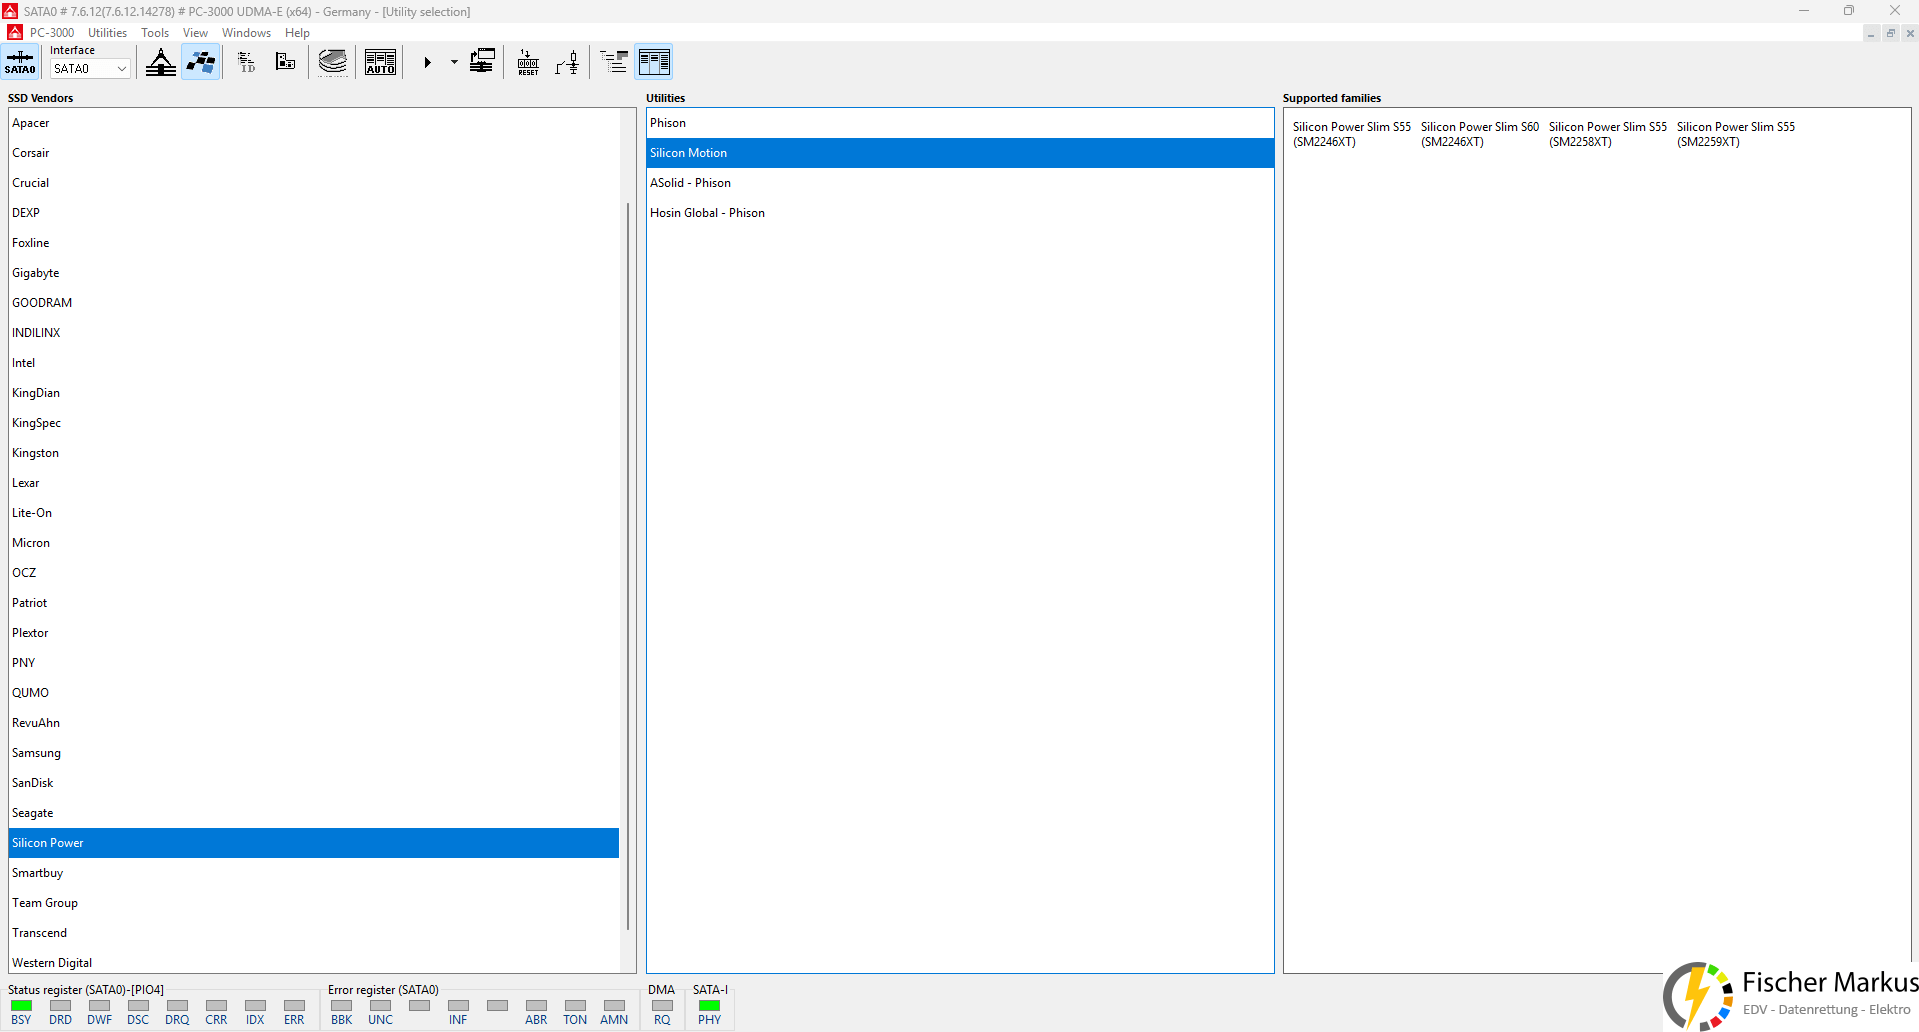The height and width of the screenshot is (1032, 1919).
Task: Click the controller board toolbar icon
Action: pyautogui.click(x=285, y=62)
